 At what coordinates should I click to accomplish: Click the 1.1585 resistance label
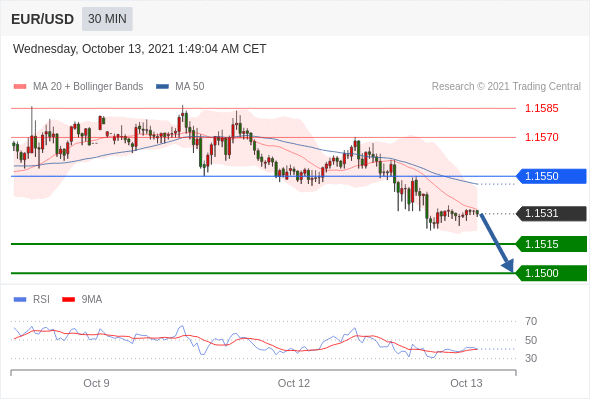(541, 108)
